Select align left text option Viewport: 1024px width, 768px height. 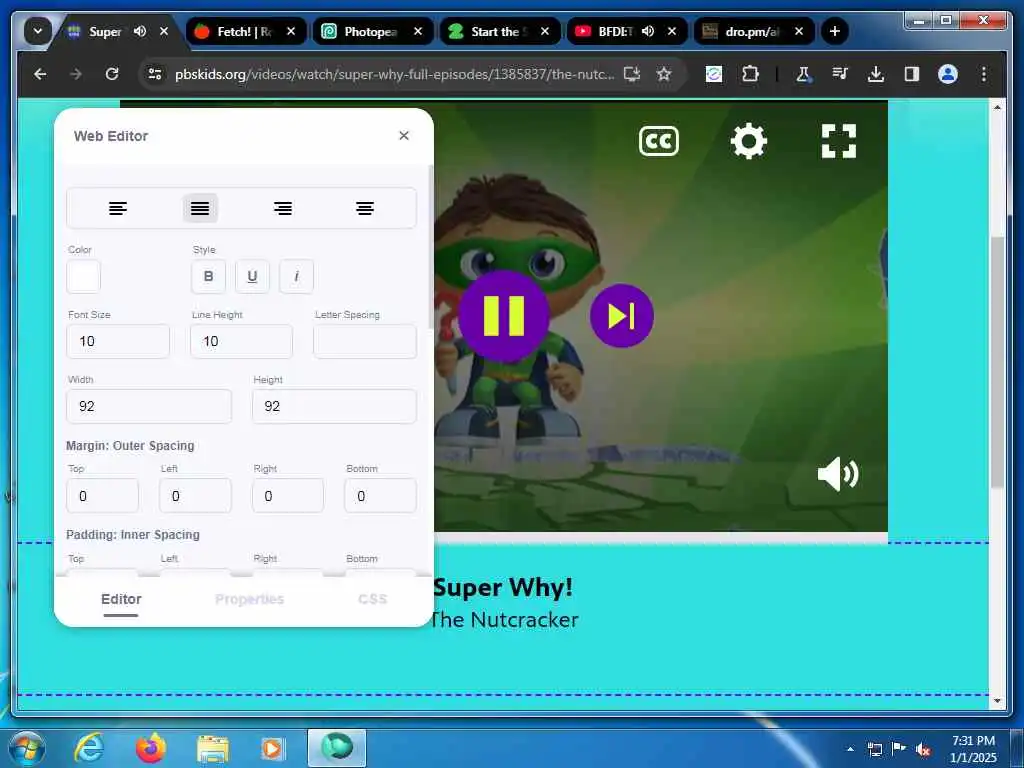click(118, 208)
